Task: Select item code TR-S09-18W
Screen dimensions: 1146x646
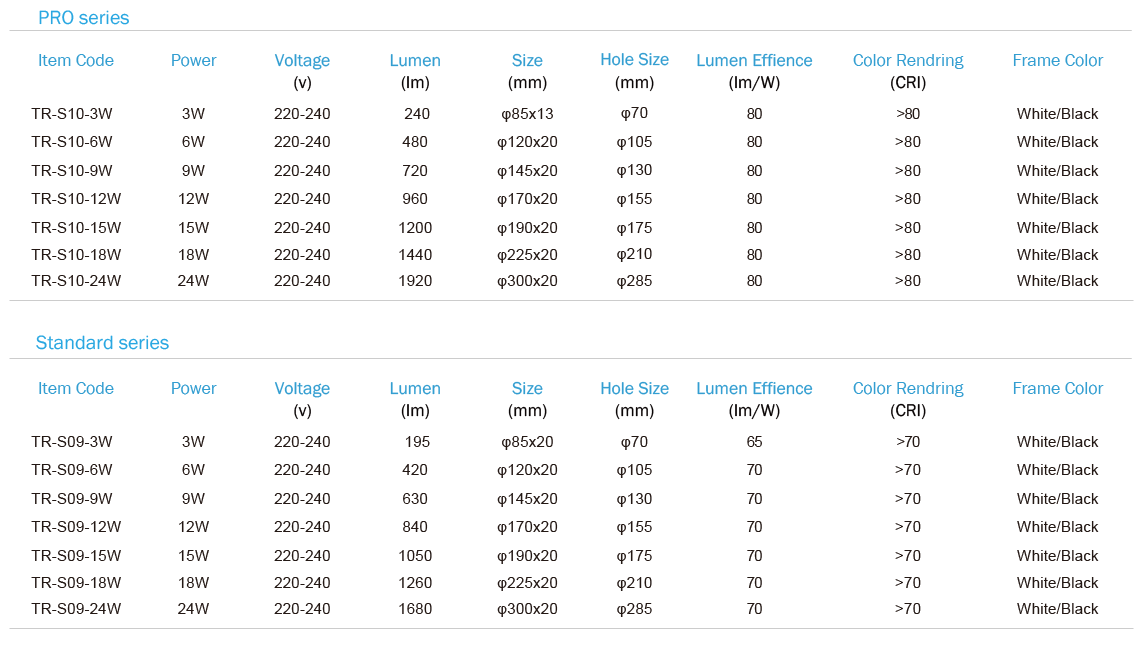Action: tap(76, 583)
